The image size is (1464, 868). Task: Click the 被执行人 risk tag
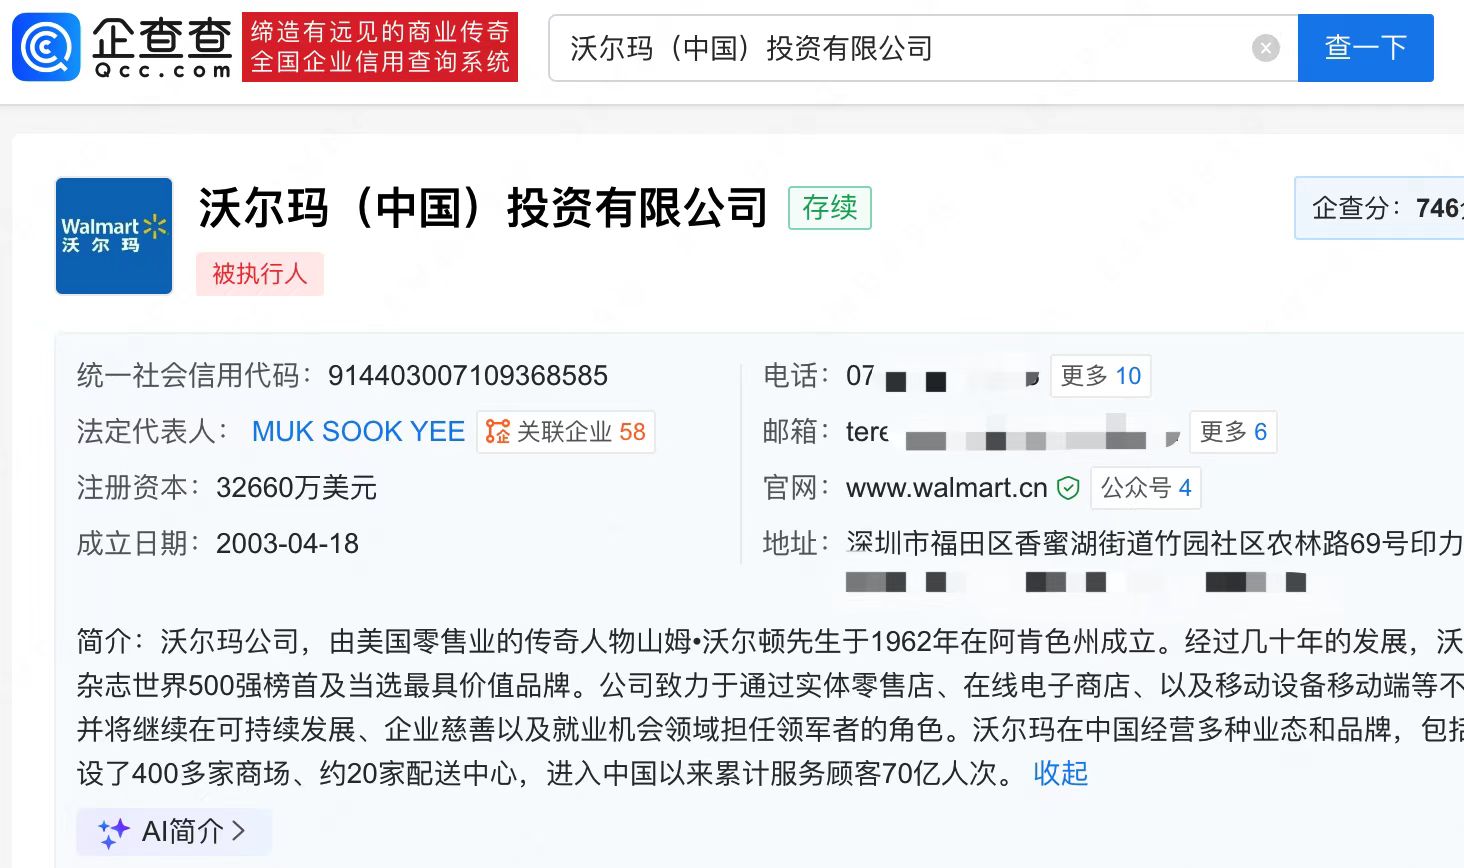[x=259, y=274]
